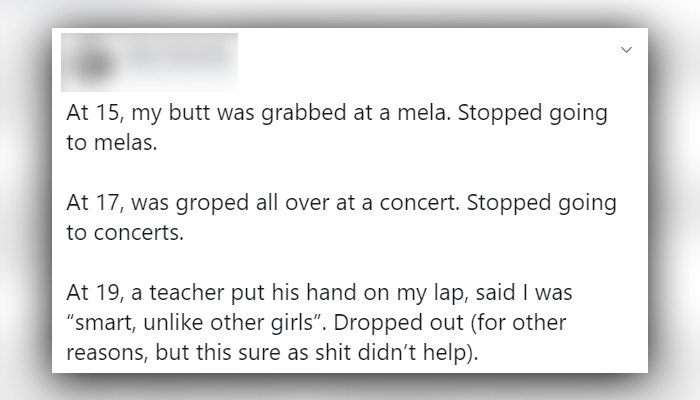Click the paragraph about the mela

click(x=337, y=127)
